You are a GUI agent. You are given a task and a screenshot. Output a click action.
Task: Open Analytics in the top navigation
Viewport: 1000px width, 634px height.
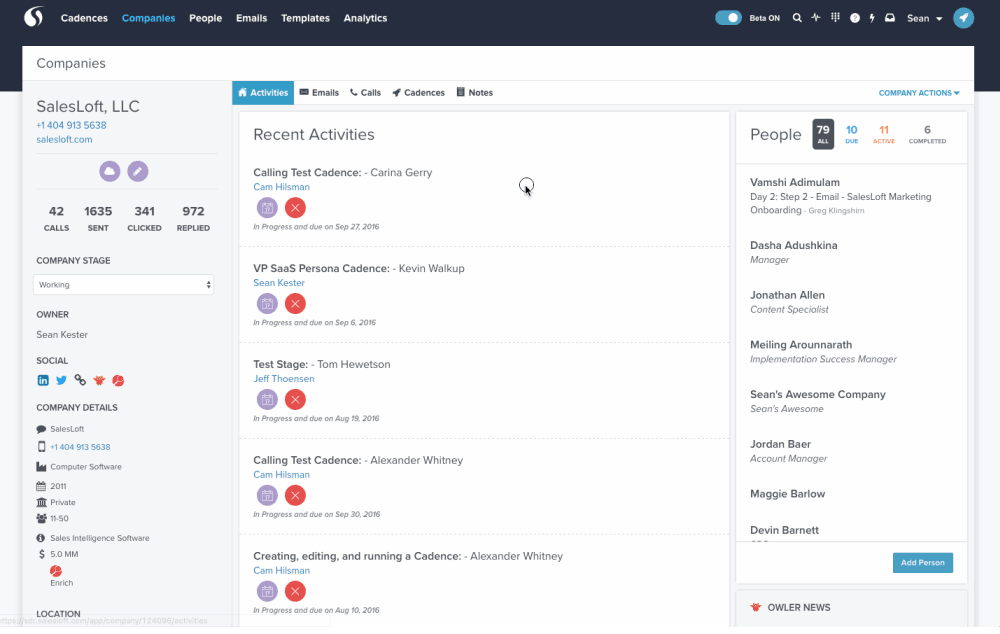click(x=365, y=18)
